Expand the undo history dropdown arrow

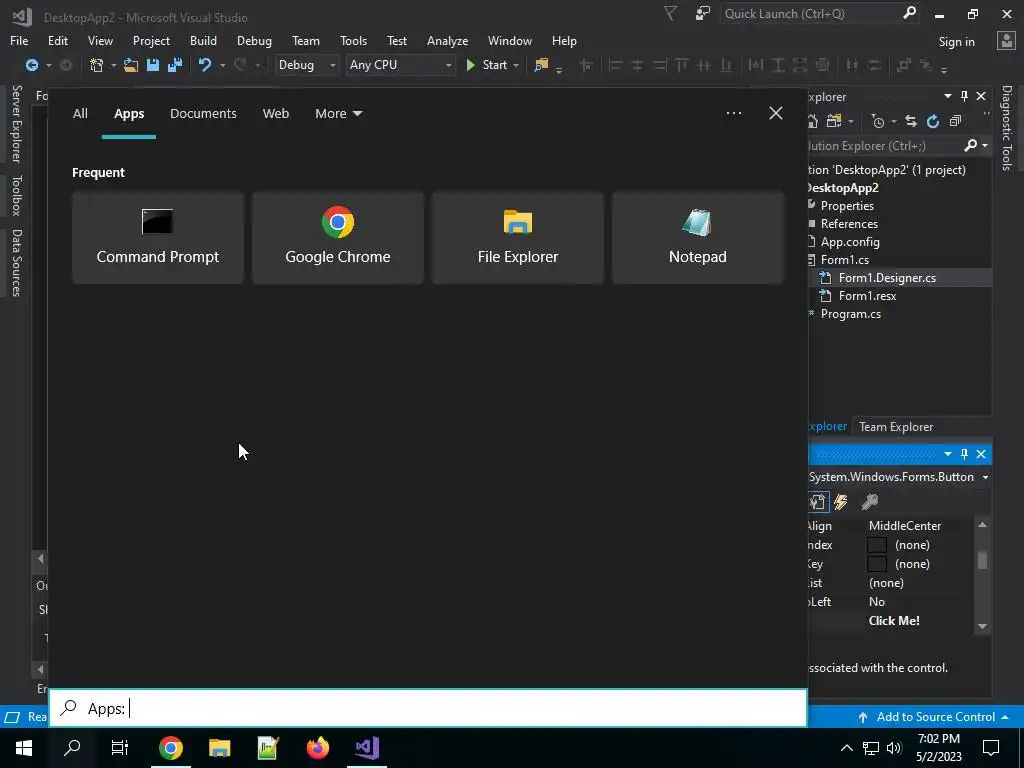223,65
